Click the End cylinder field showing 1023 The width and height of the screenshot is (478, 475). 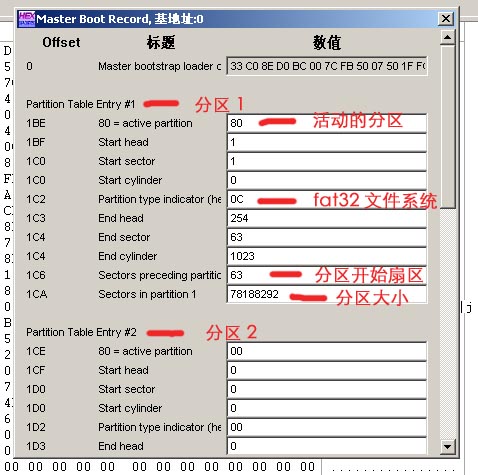pos(327,256)
